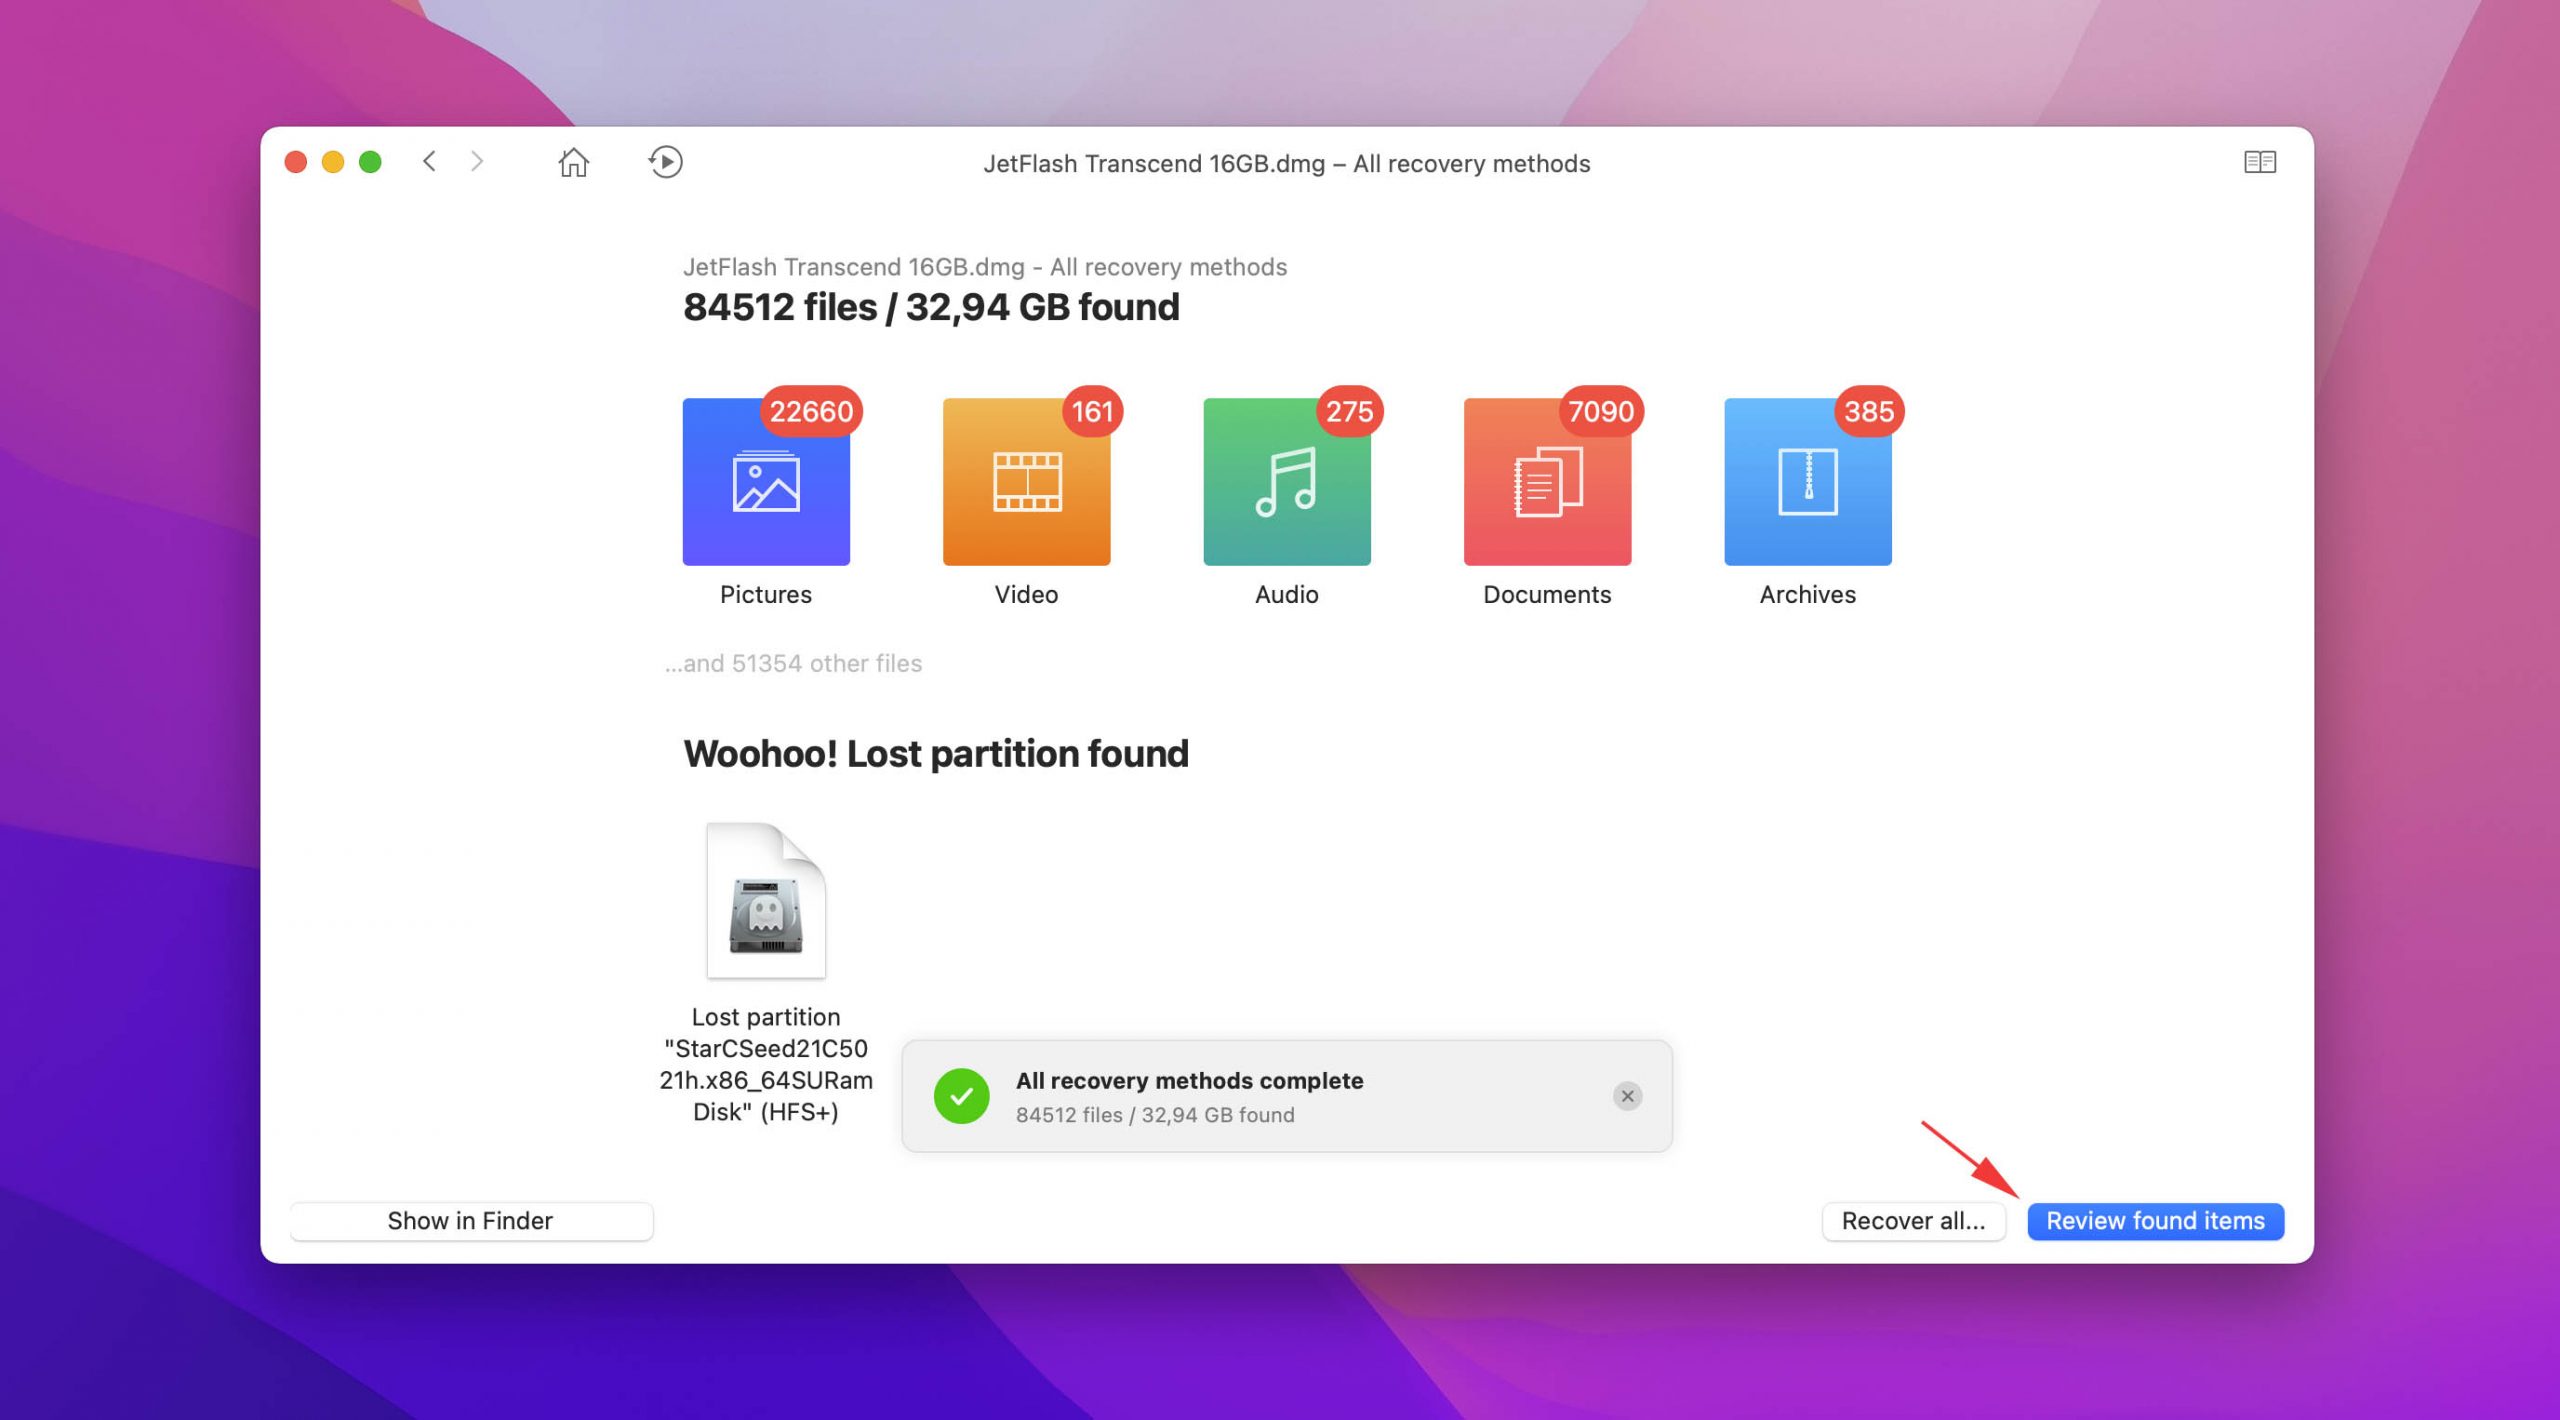The height and width of the screenshot is (1420, 2560).
Task: Click the resume scan session icon
Action: [x=665, y=162]
